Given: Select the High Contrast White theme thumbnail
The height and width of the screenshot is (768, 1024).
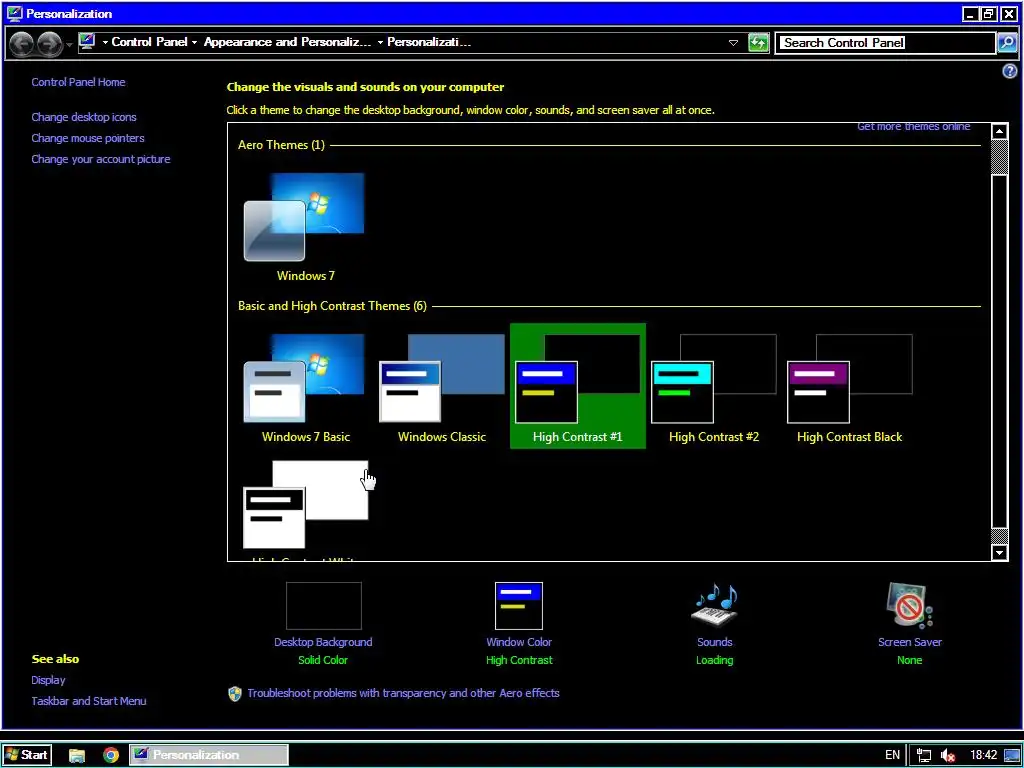Looking at the screenshot, I should pos(306,504).
